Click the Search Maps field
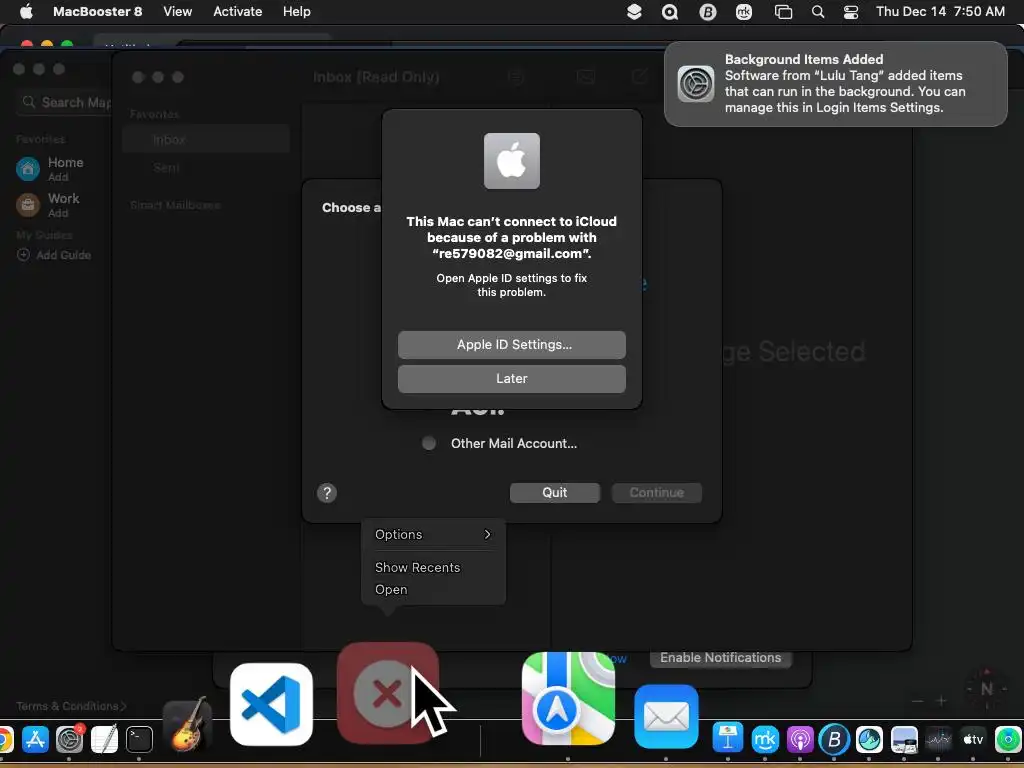1024x768 pixels. pos(64,103)
